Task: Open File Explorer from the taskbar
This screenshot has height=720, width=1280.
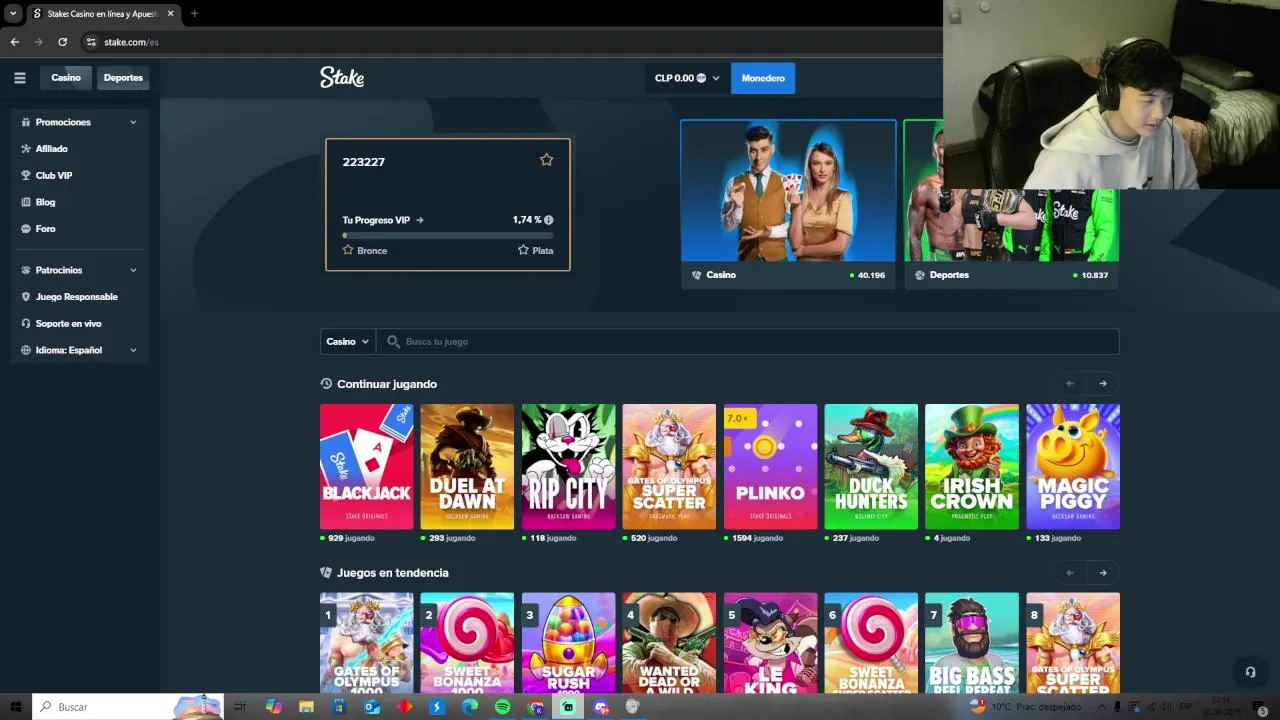Action: point(306,707)
